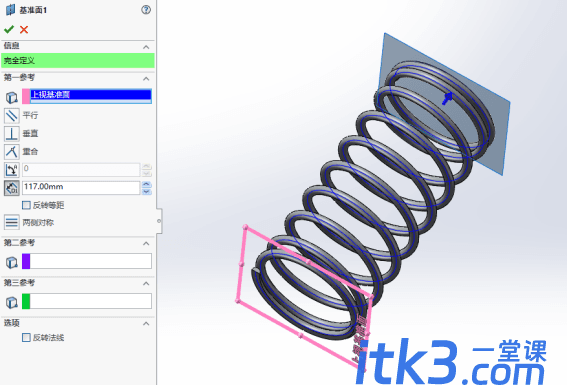Click the second reference selection box

(91, 261)
